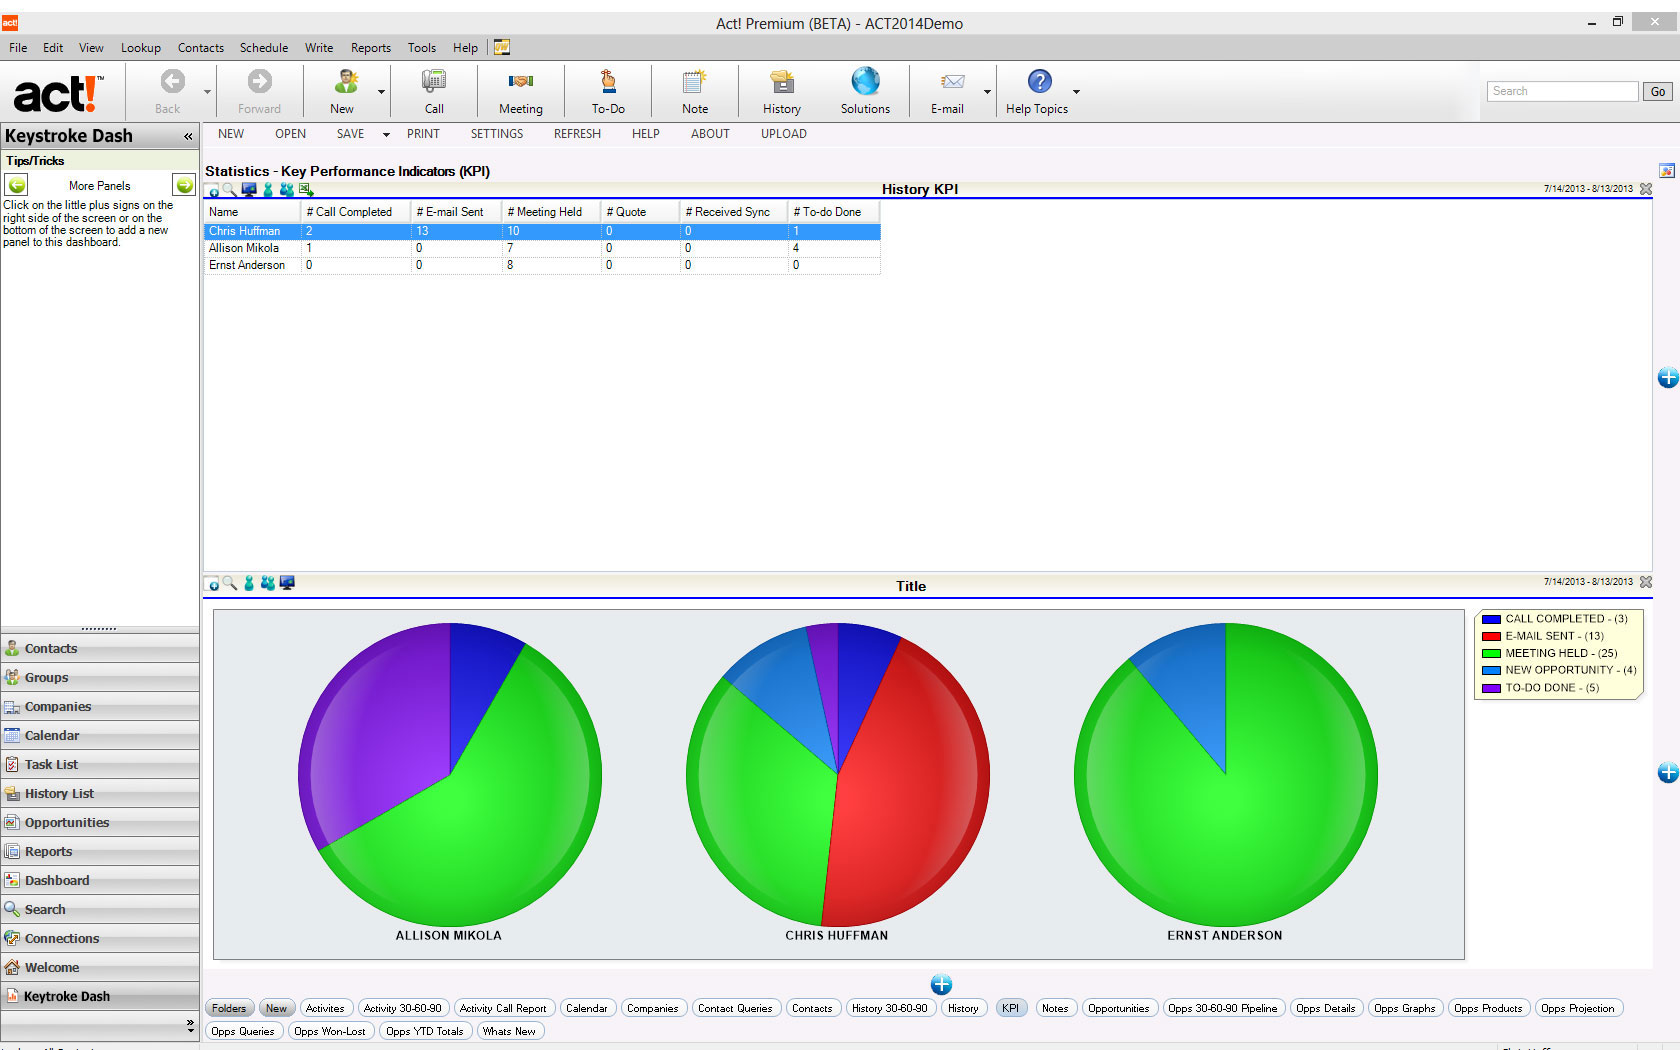Add panel via plus beside pie charts
Image resolution: width=1680 pixels, height=1050 pixels.
pos(1668,772)
